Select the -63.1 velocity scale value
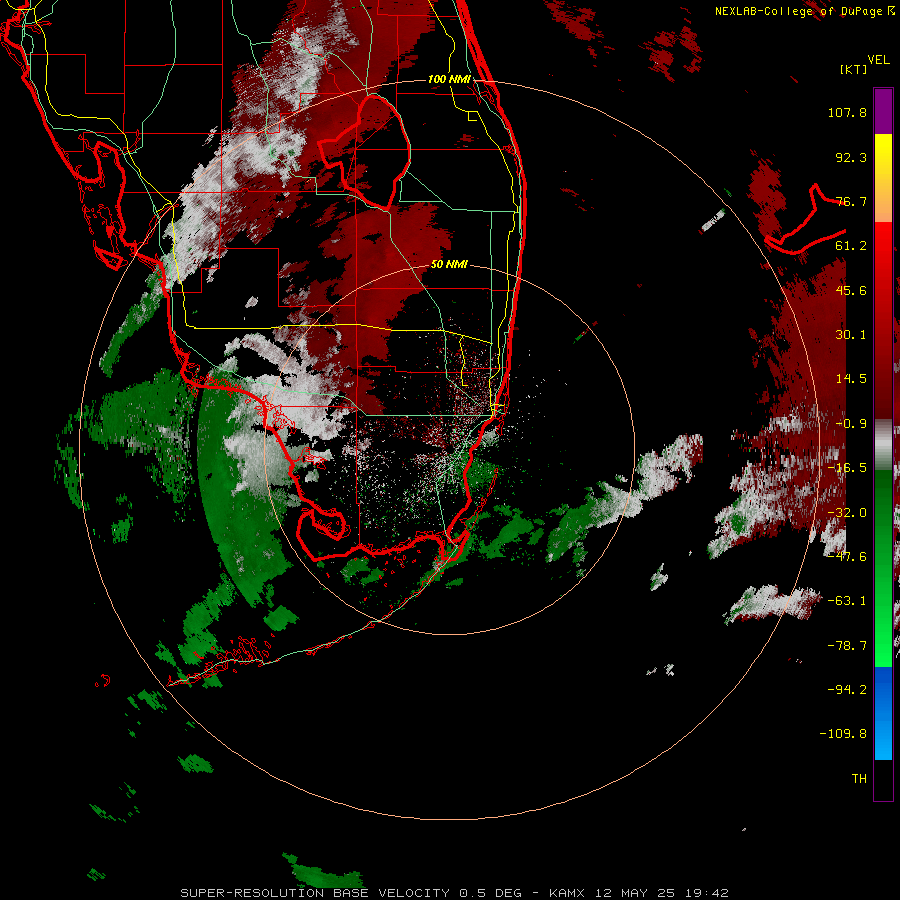 pos(847,601)
